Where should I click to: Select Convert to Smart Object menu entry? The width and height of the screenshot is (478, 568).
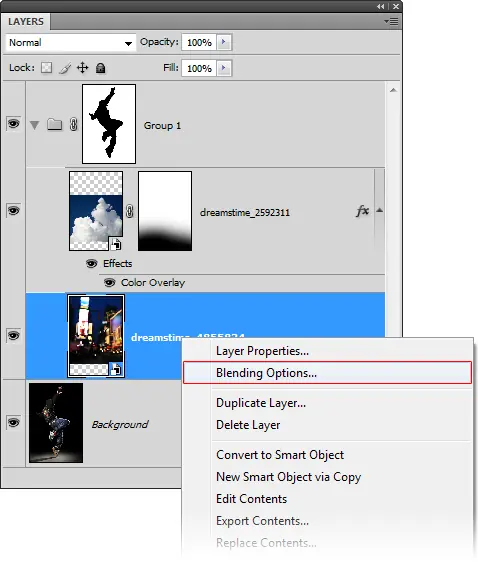(x=280, y=455)
